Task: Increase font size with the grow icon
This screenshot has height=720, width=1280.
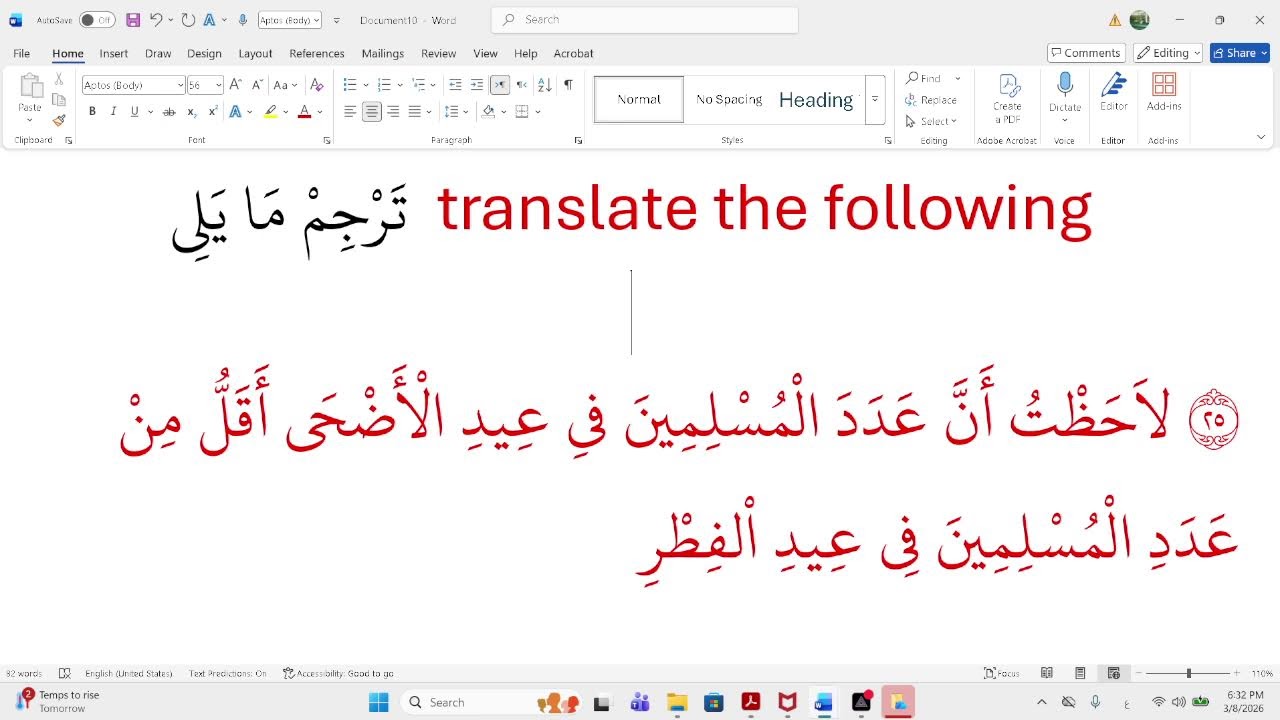Action: tap(236, 85)
